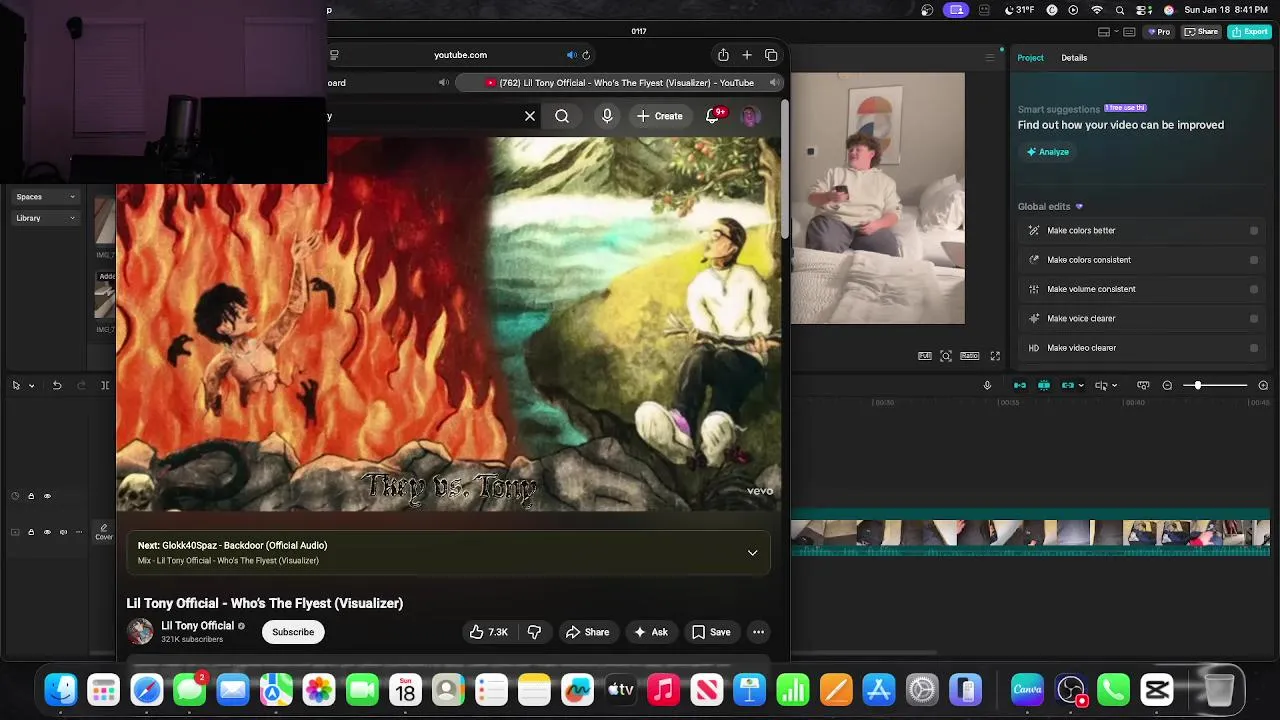This screenshot has height=720, width=1280.
Task: Click the preview zoom-to-fit icon
Action: click(x=946, y=356)
